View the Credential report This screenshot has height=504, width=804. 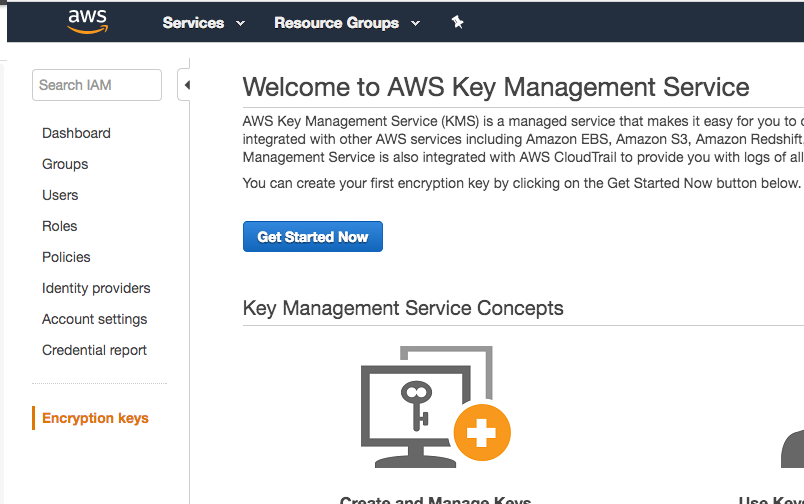coord(94,350)
